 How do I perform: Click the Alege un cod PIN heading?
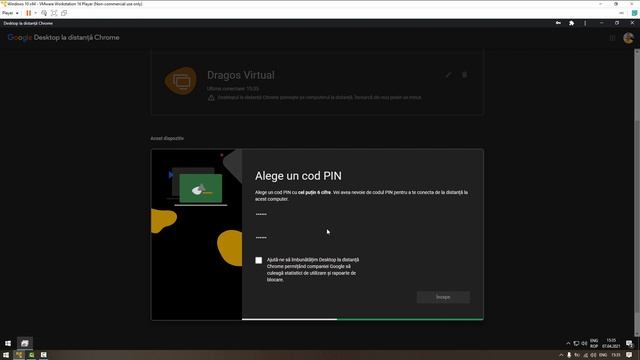[298, 176]
